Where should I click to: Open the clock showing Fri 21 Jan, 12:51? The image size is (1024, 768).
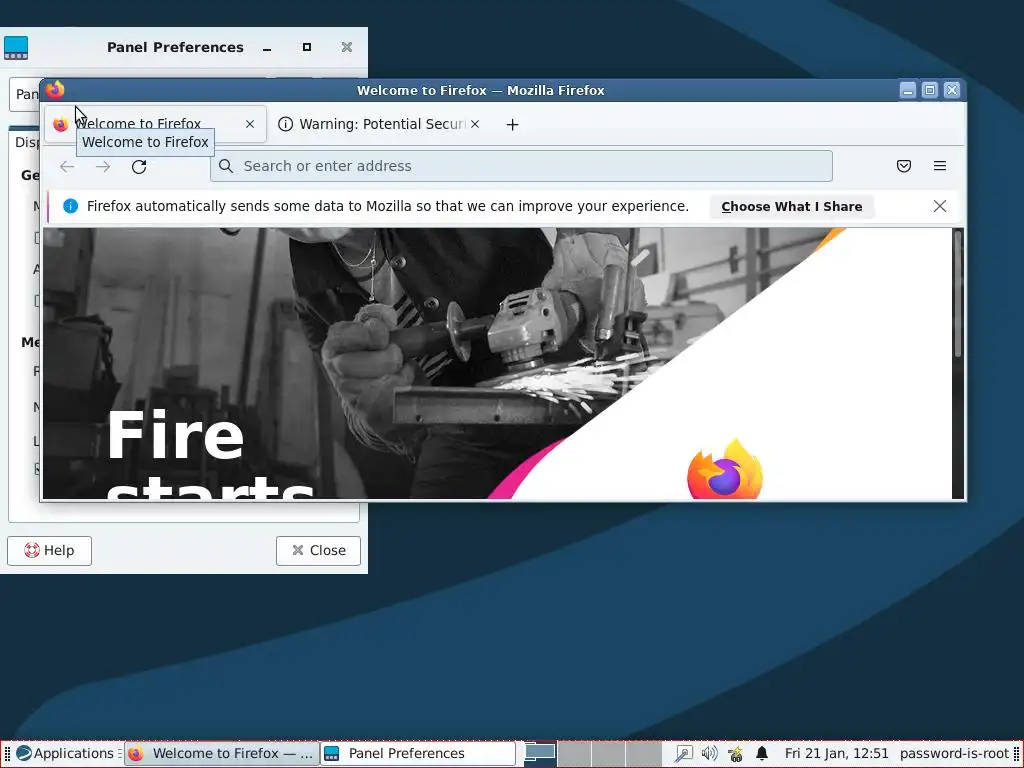pos(837,754)
